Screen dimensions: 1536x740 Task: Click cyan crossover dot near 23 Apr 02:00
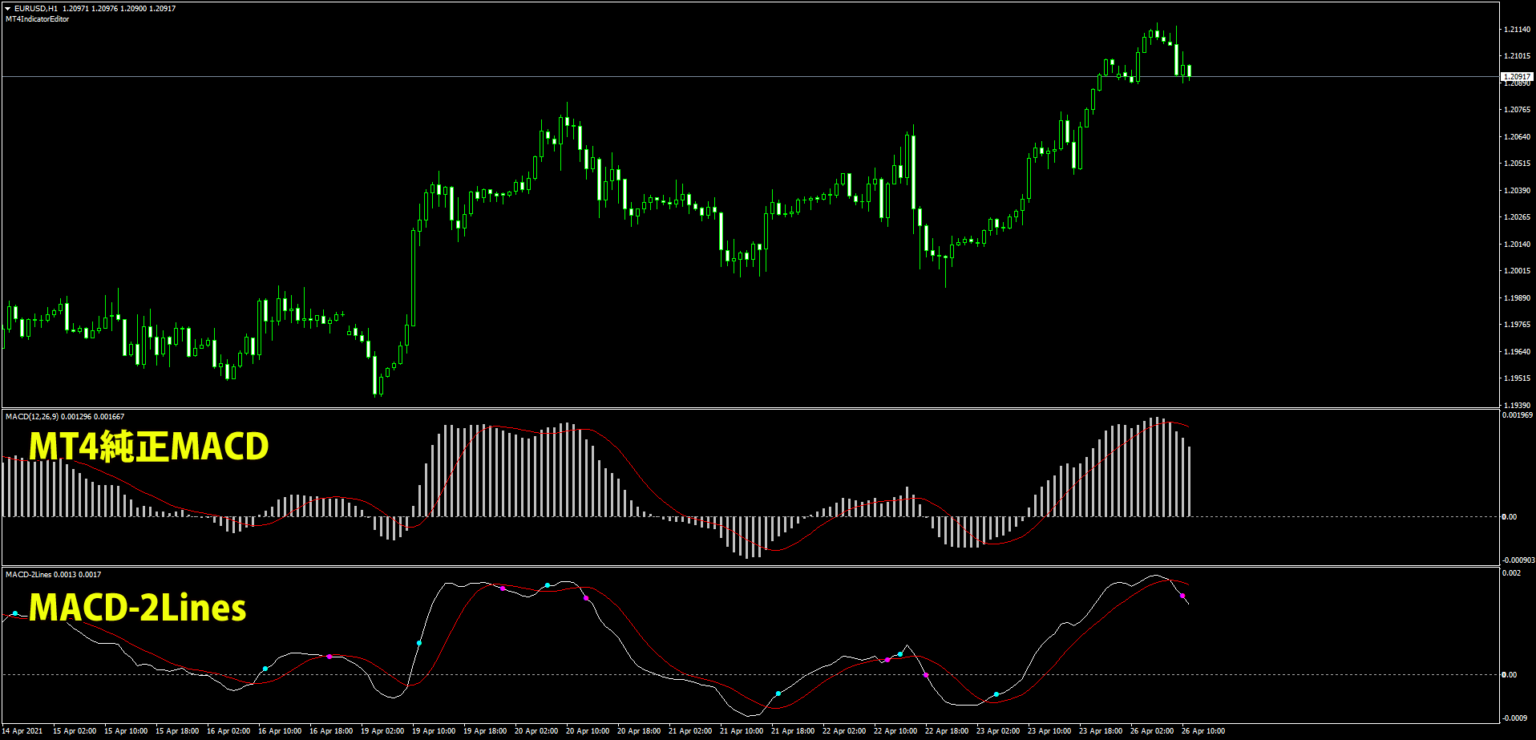[x=996, y=694]
